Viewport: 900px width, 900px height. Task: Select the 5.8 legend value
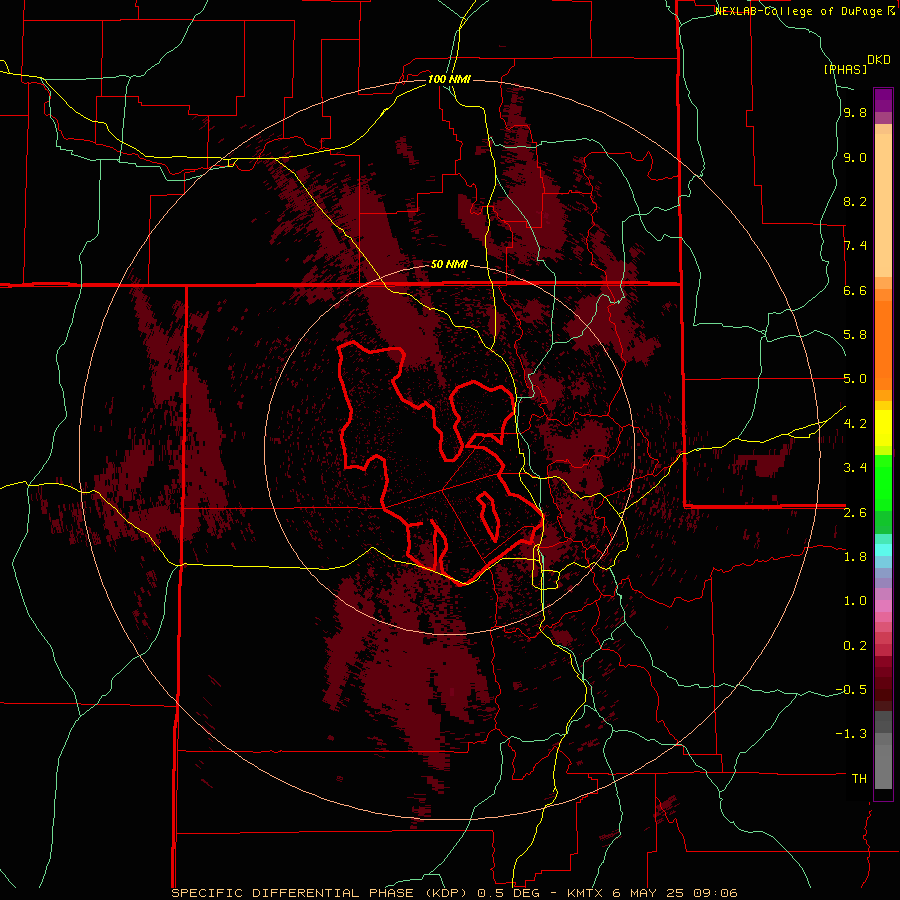855,335
